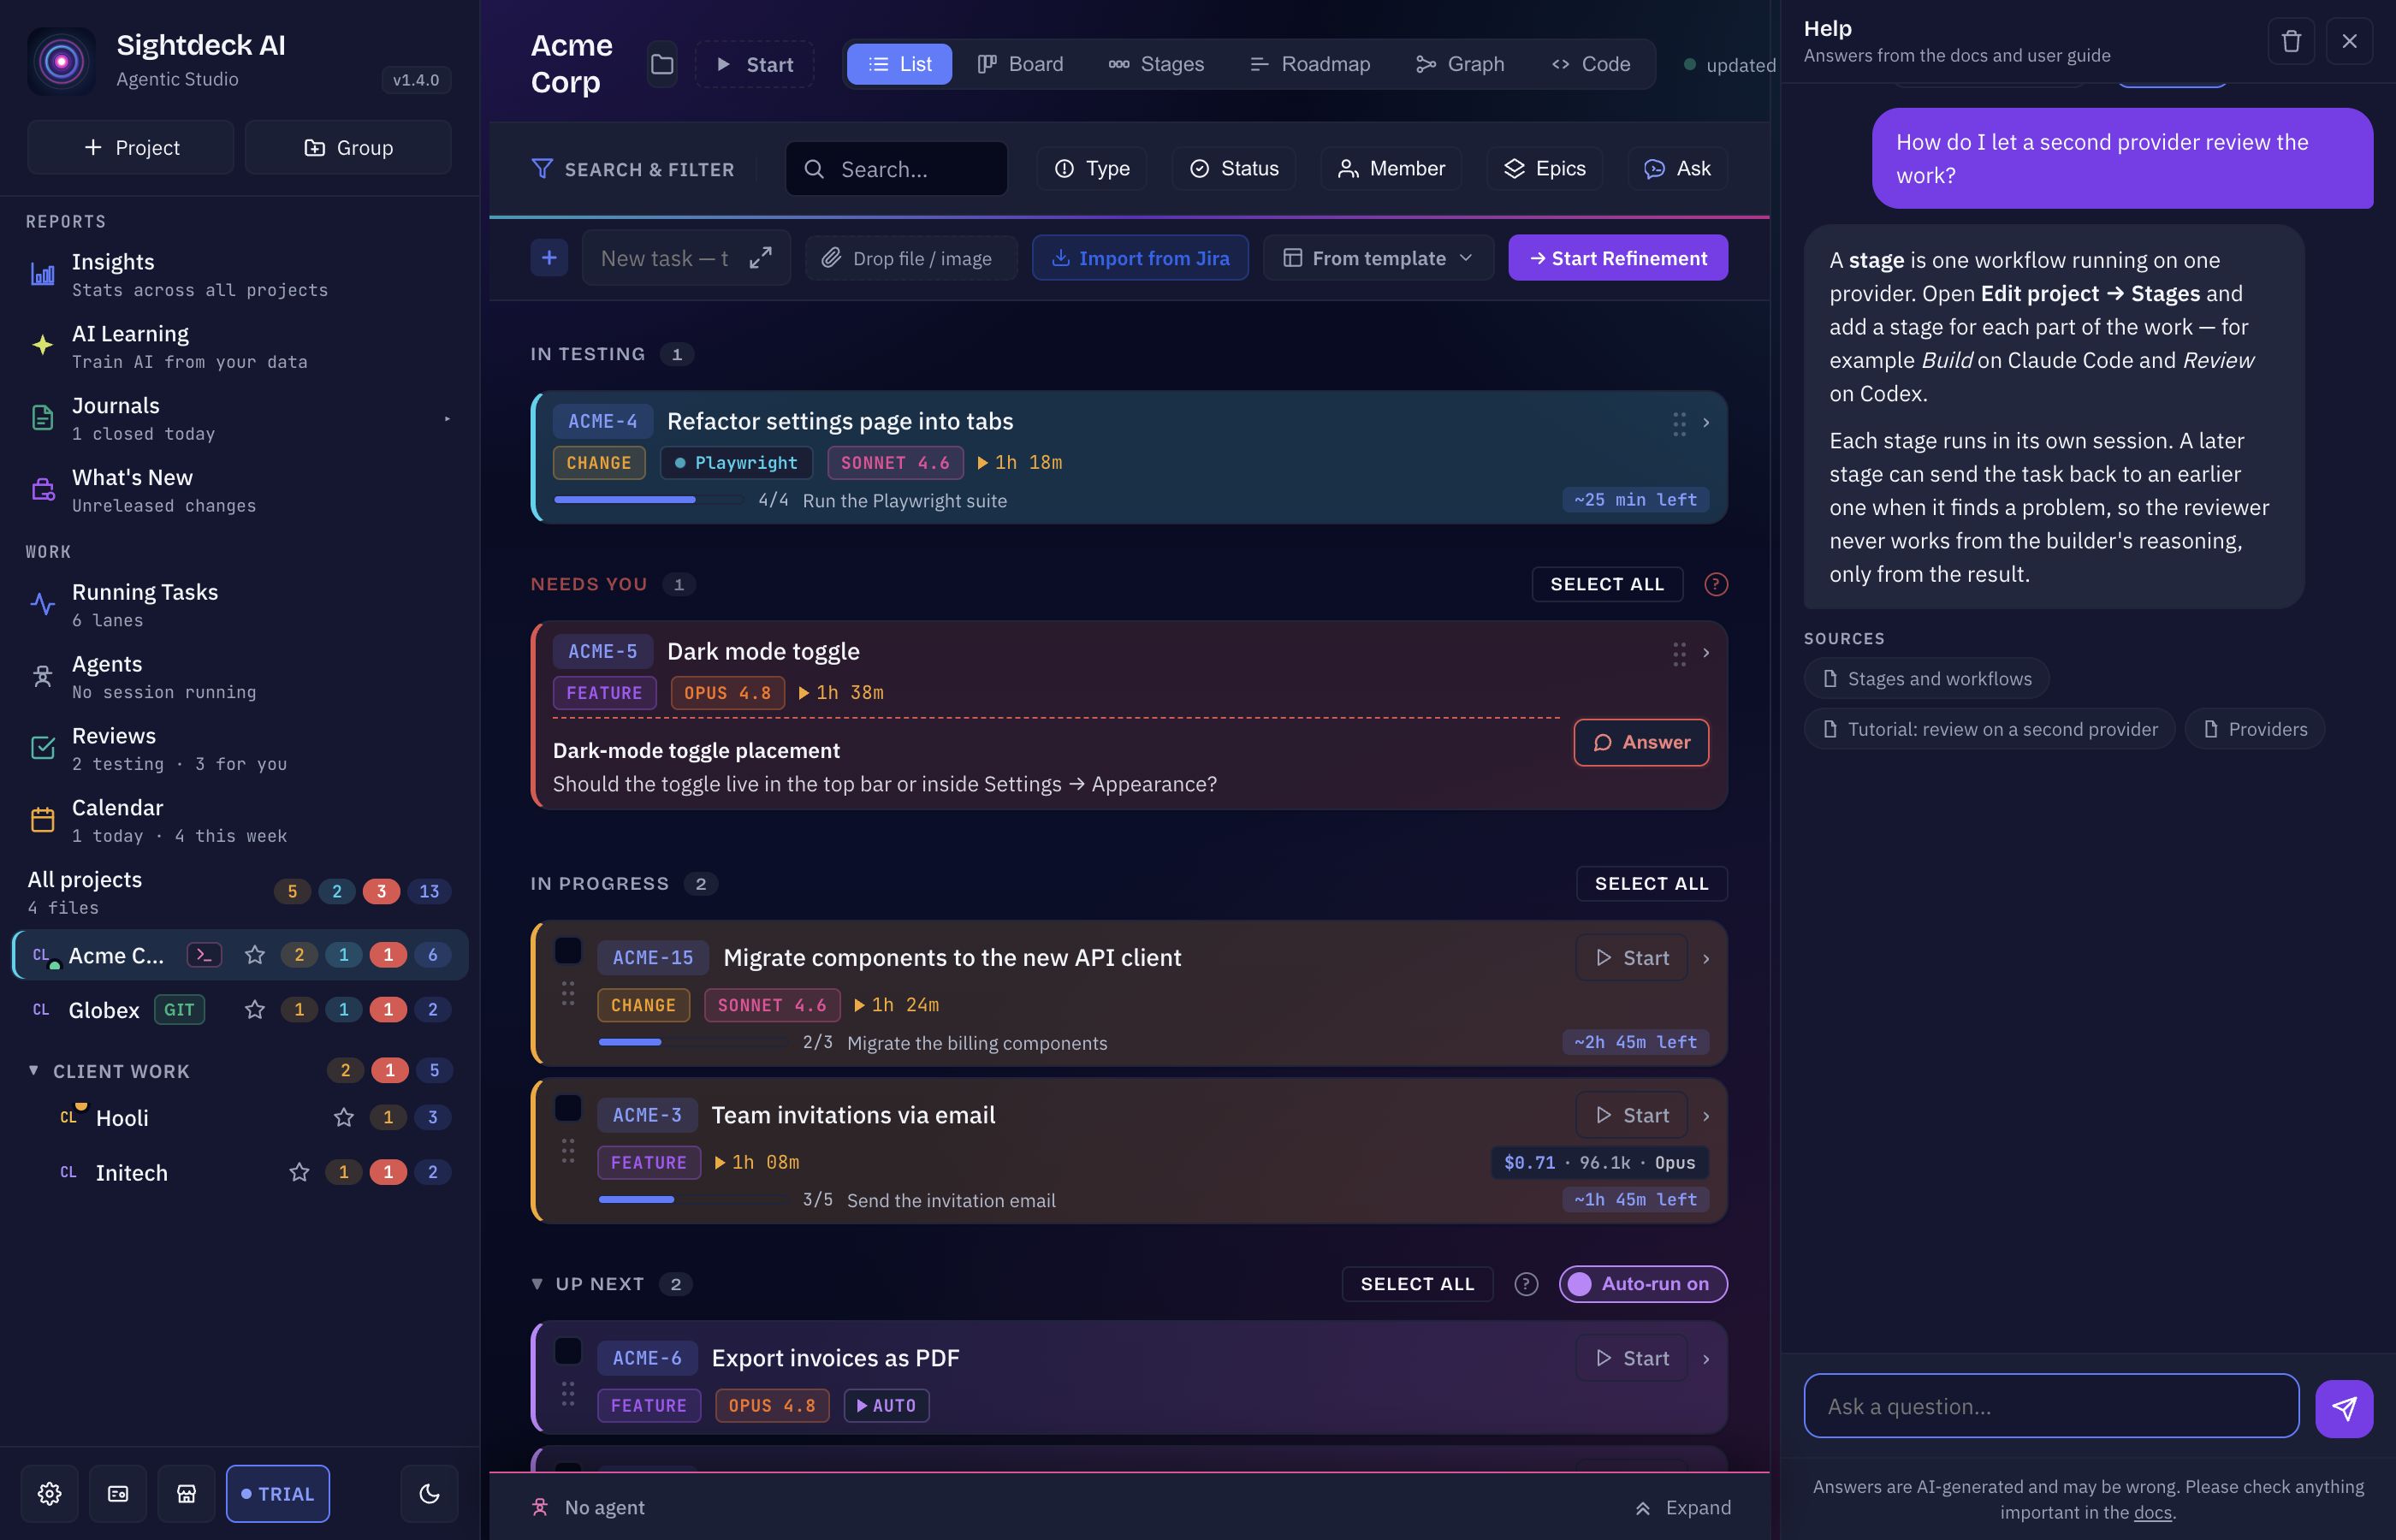Turn off the Auto-run on toggle
This screenshot has height=1540, width=2396.
tap(1643, 1283)
